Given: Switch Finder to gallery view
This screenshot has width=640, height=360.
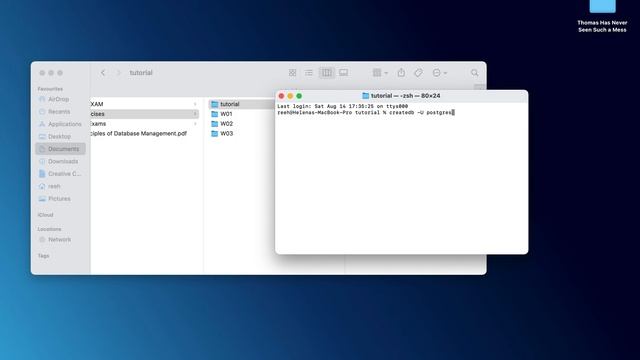Looking at the screenshot, I should (x=344, y=73).
